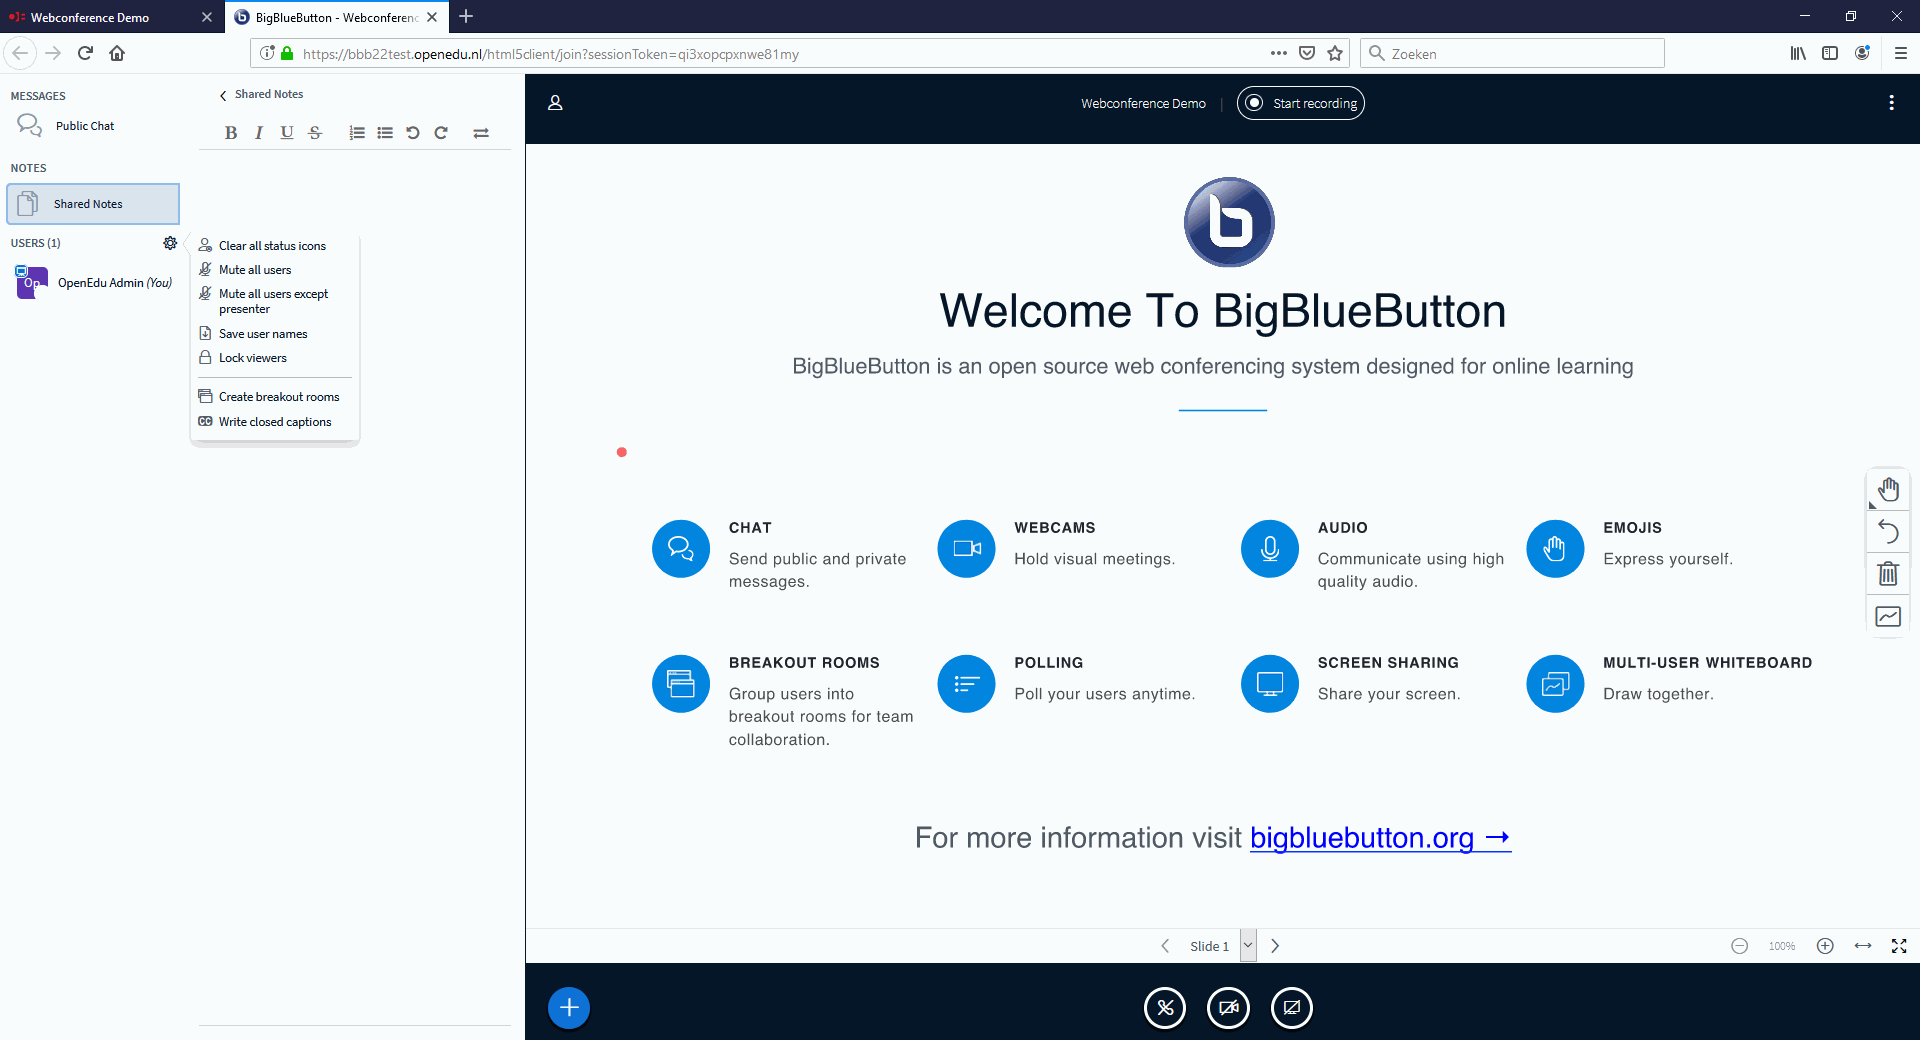The image size is (1920, 1040).
Task: Bookmark this page with the star
Action: pyautogui.click(x=1335, y=54)
